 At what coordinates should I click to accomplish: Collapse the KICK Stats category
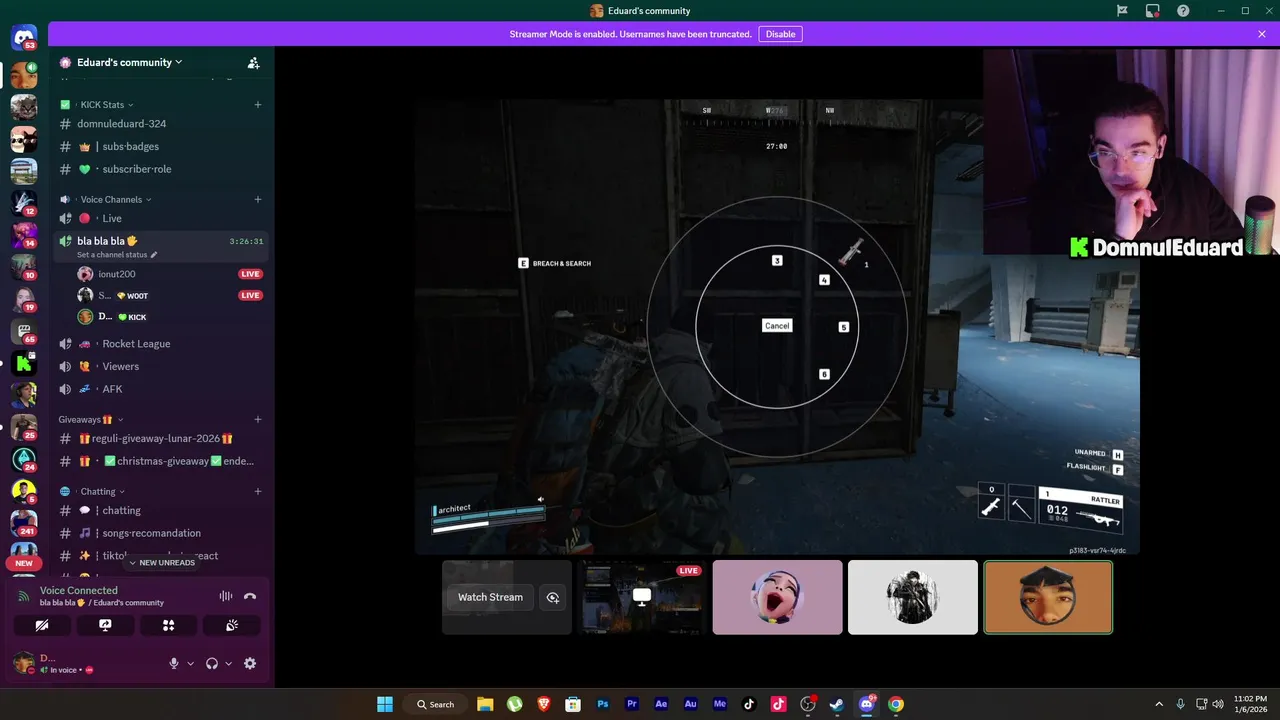coord(107,104)
